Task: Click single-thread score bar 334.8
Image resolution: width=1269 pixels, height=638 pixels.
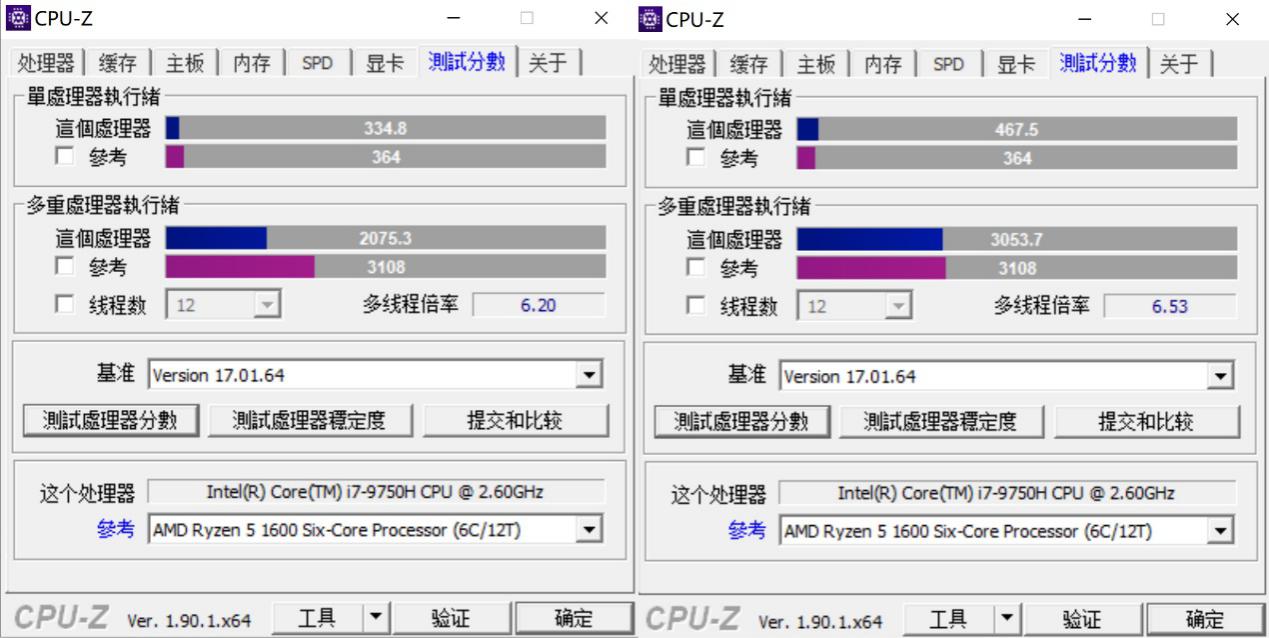Action: (x=385, y=127)
